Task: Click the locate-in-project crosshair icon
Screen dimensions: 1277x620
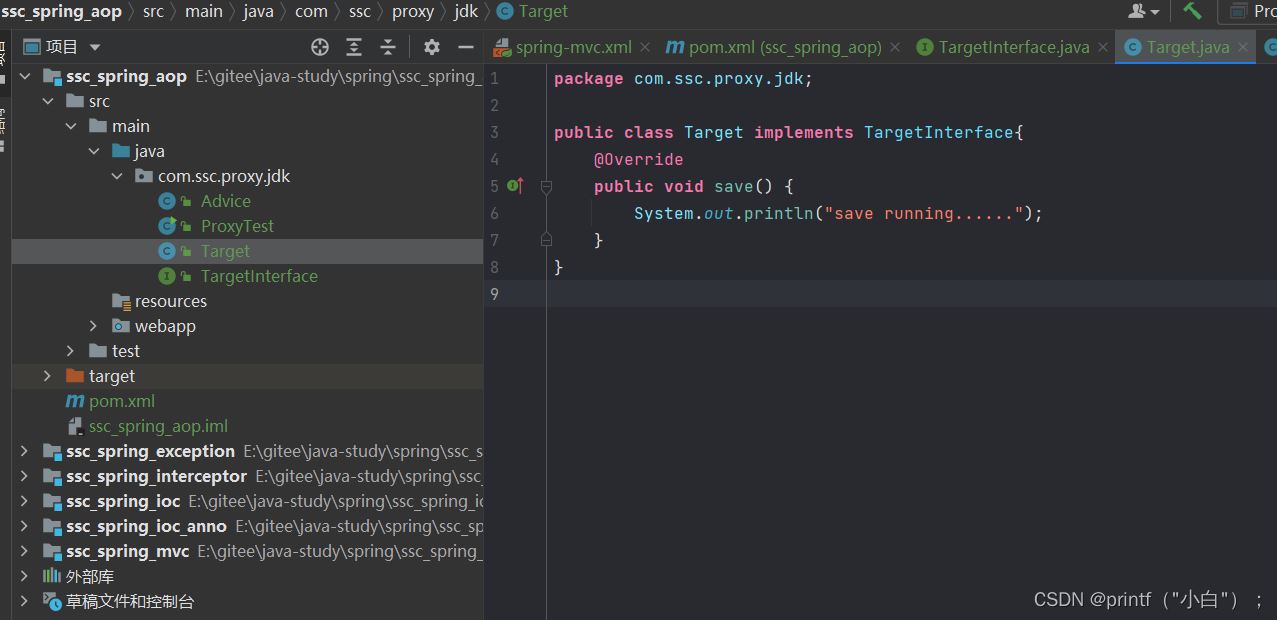Action: [320, 47]
